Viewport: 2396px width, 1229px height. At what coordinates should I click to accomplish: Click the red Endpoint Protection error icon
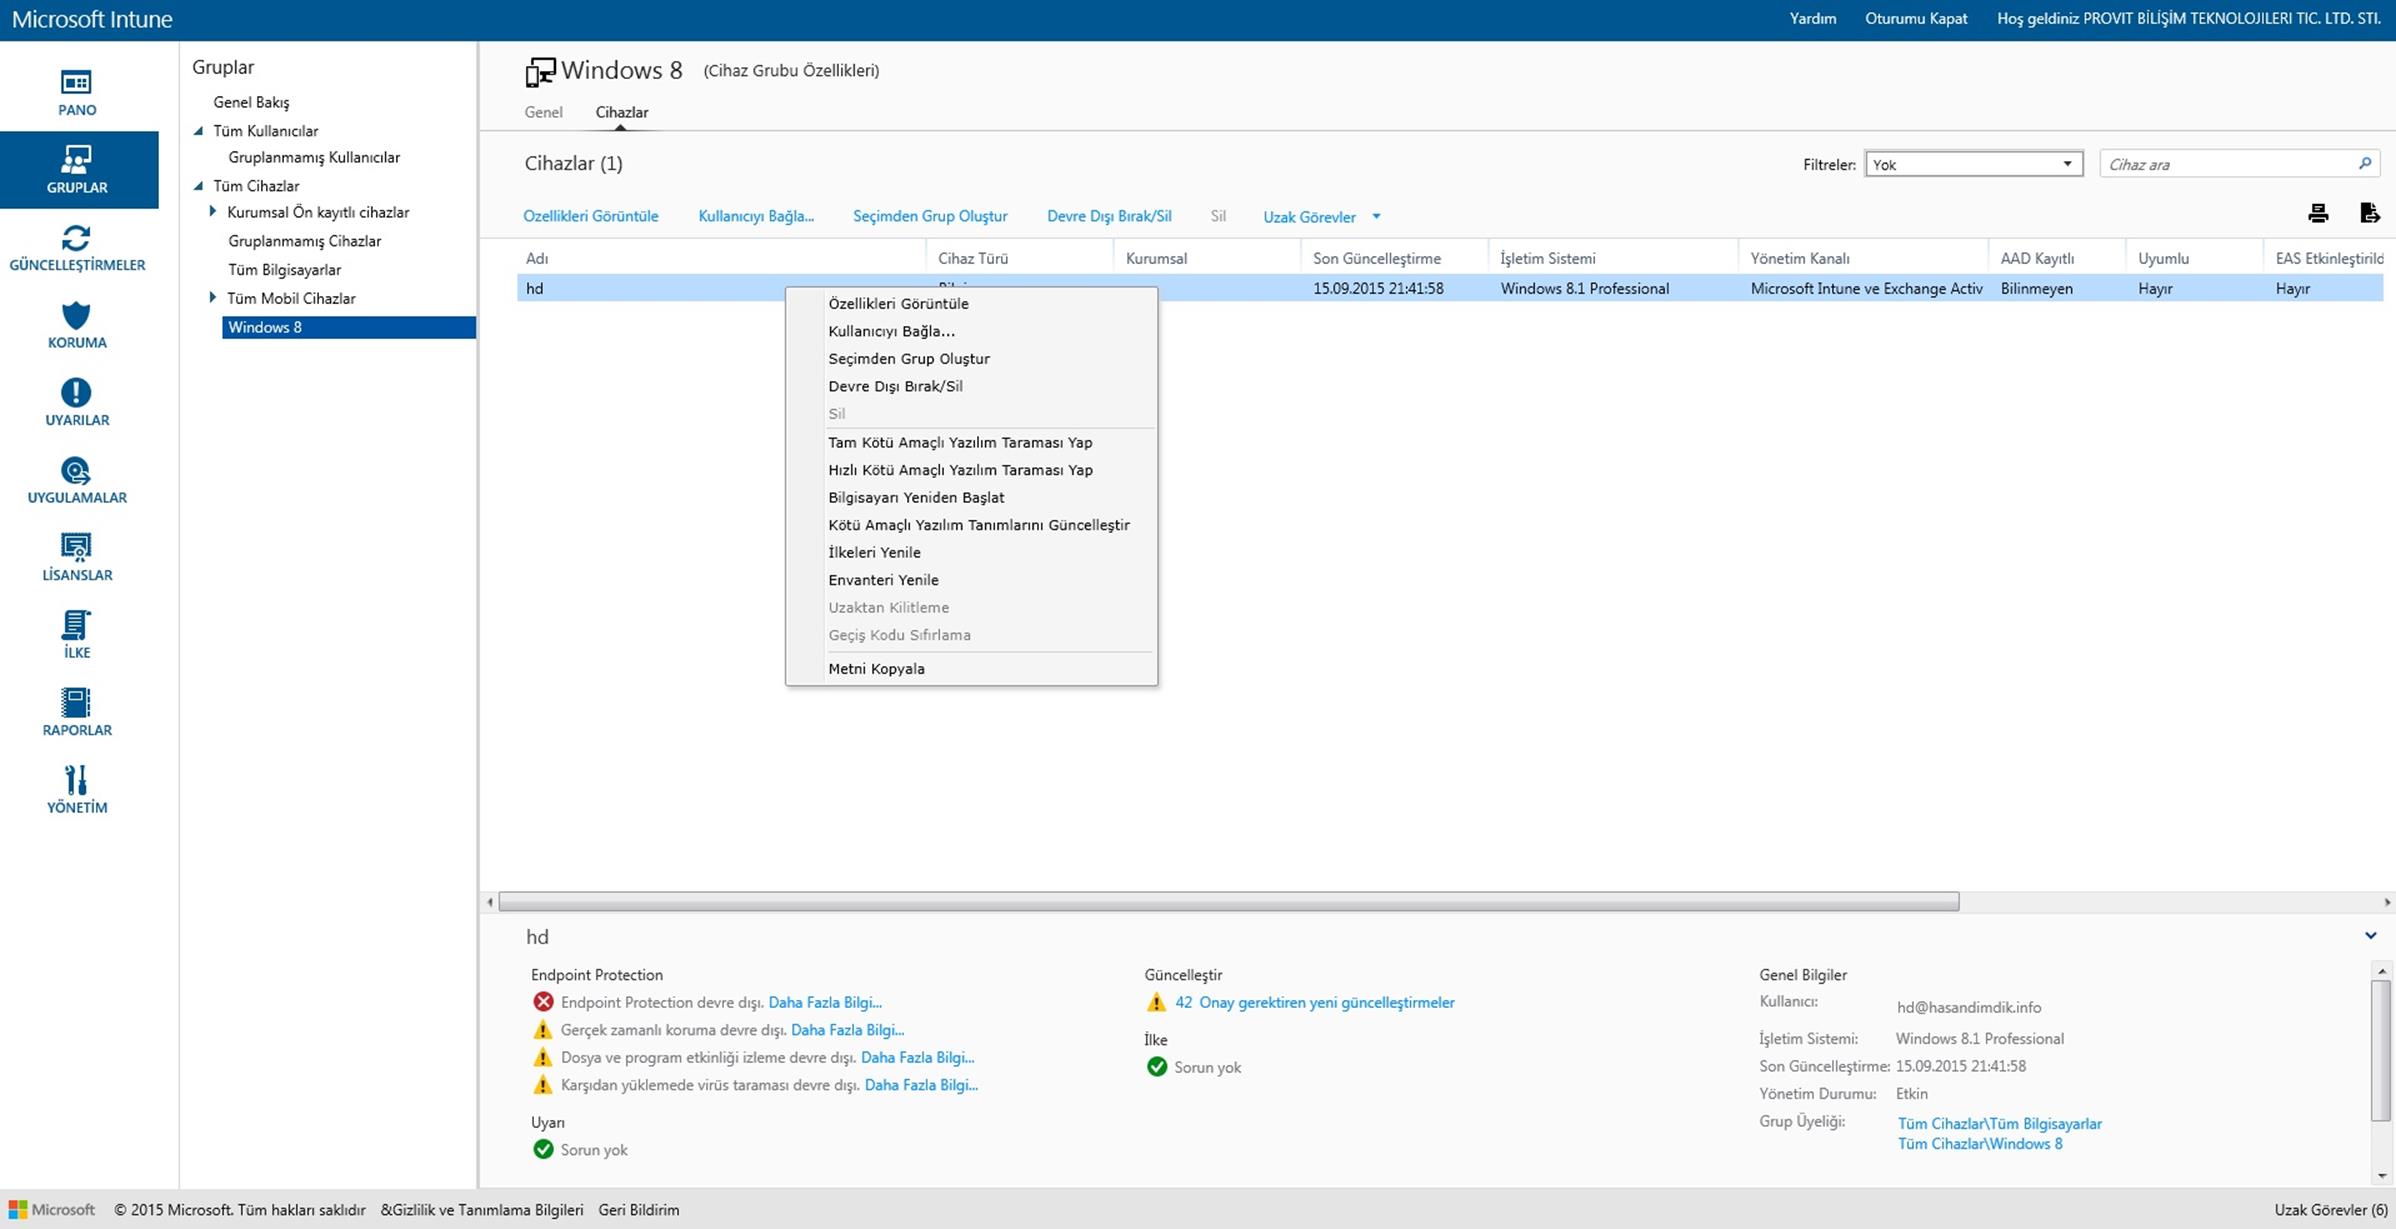pos(543,1002)
